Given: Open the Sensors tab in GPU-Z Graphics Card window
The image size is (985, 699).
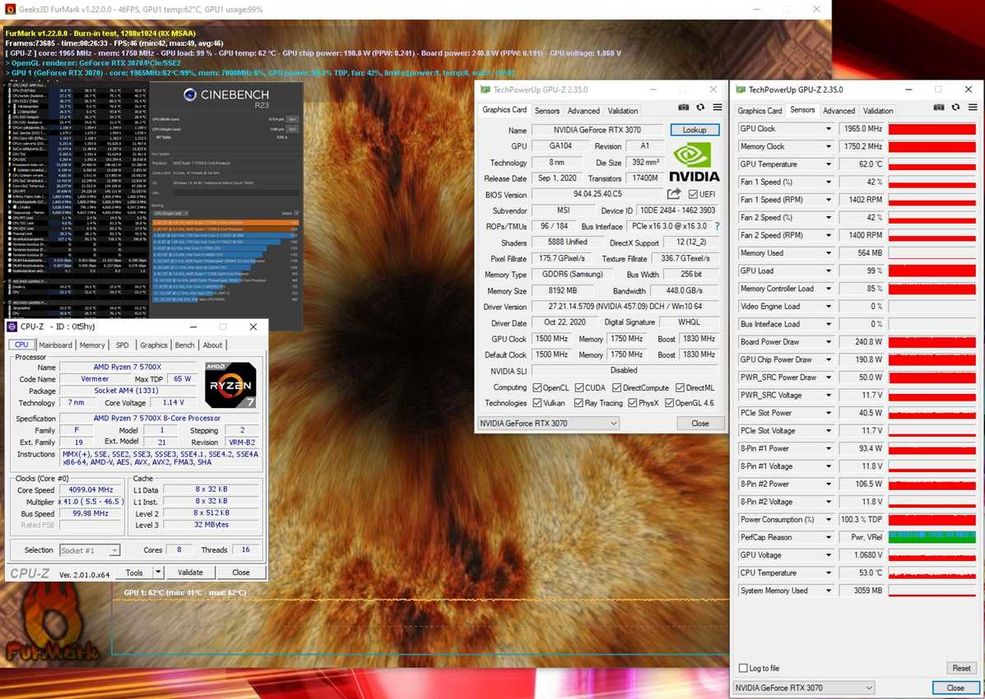Looking at the screenshot, I should click(547, 111).
